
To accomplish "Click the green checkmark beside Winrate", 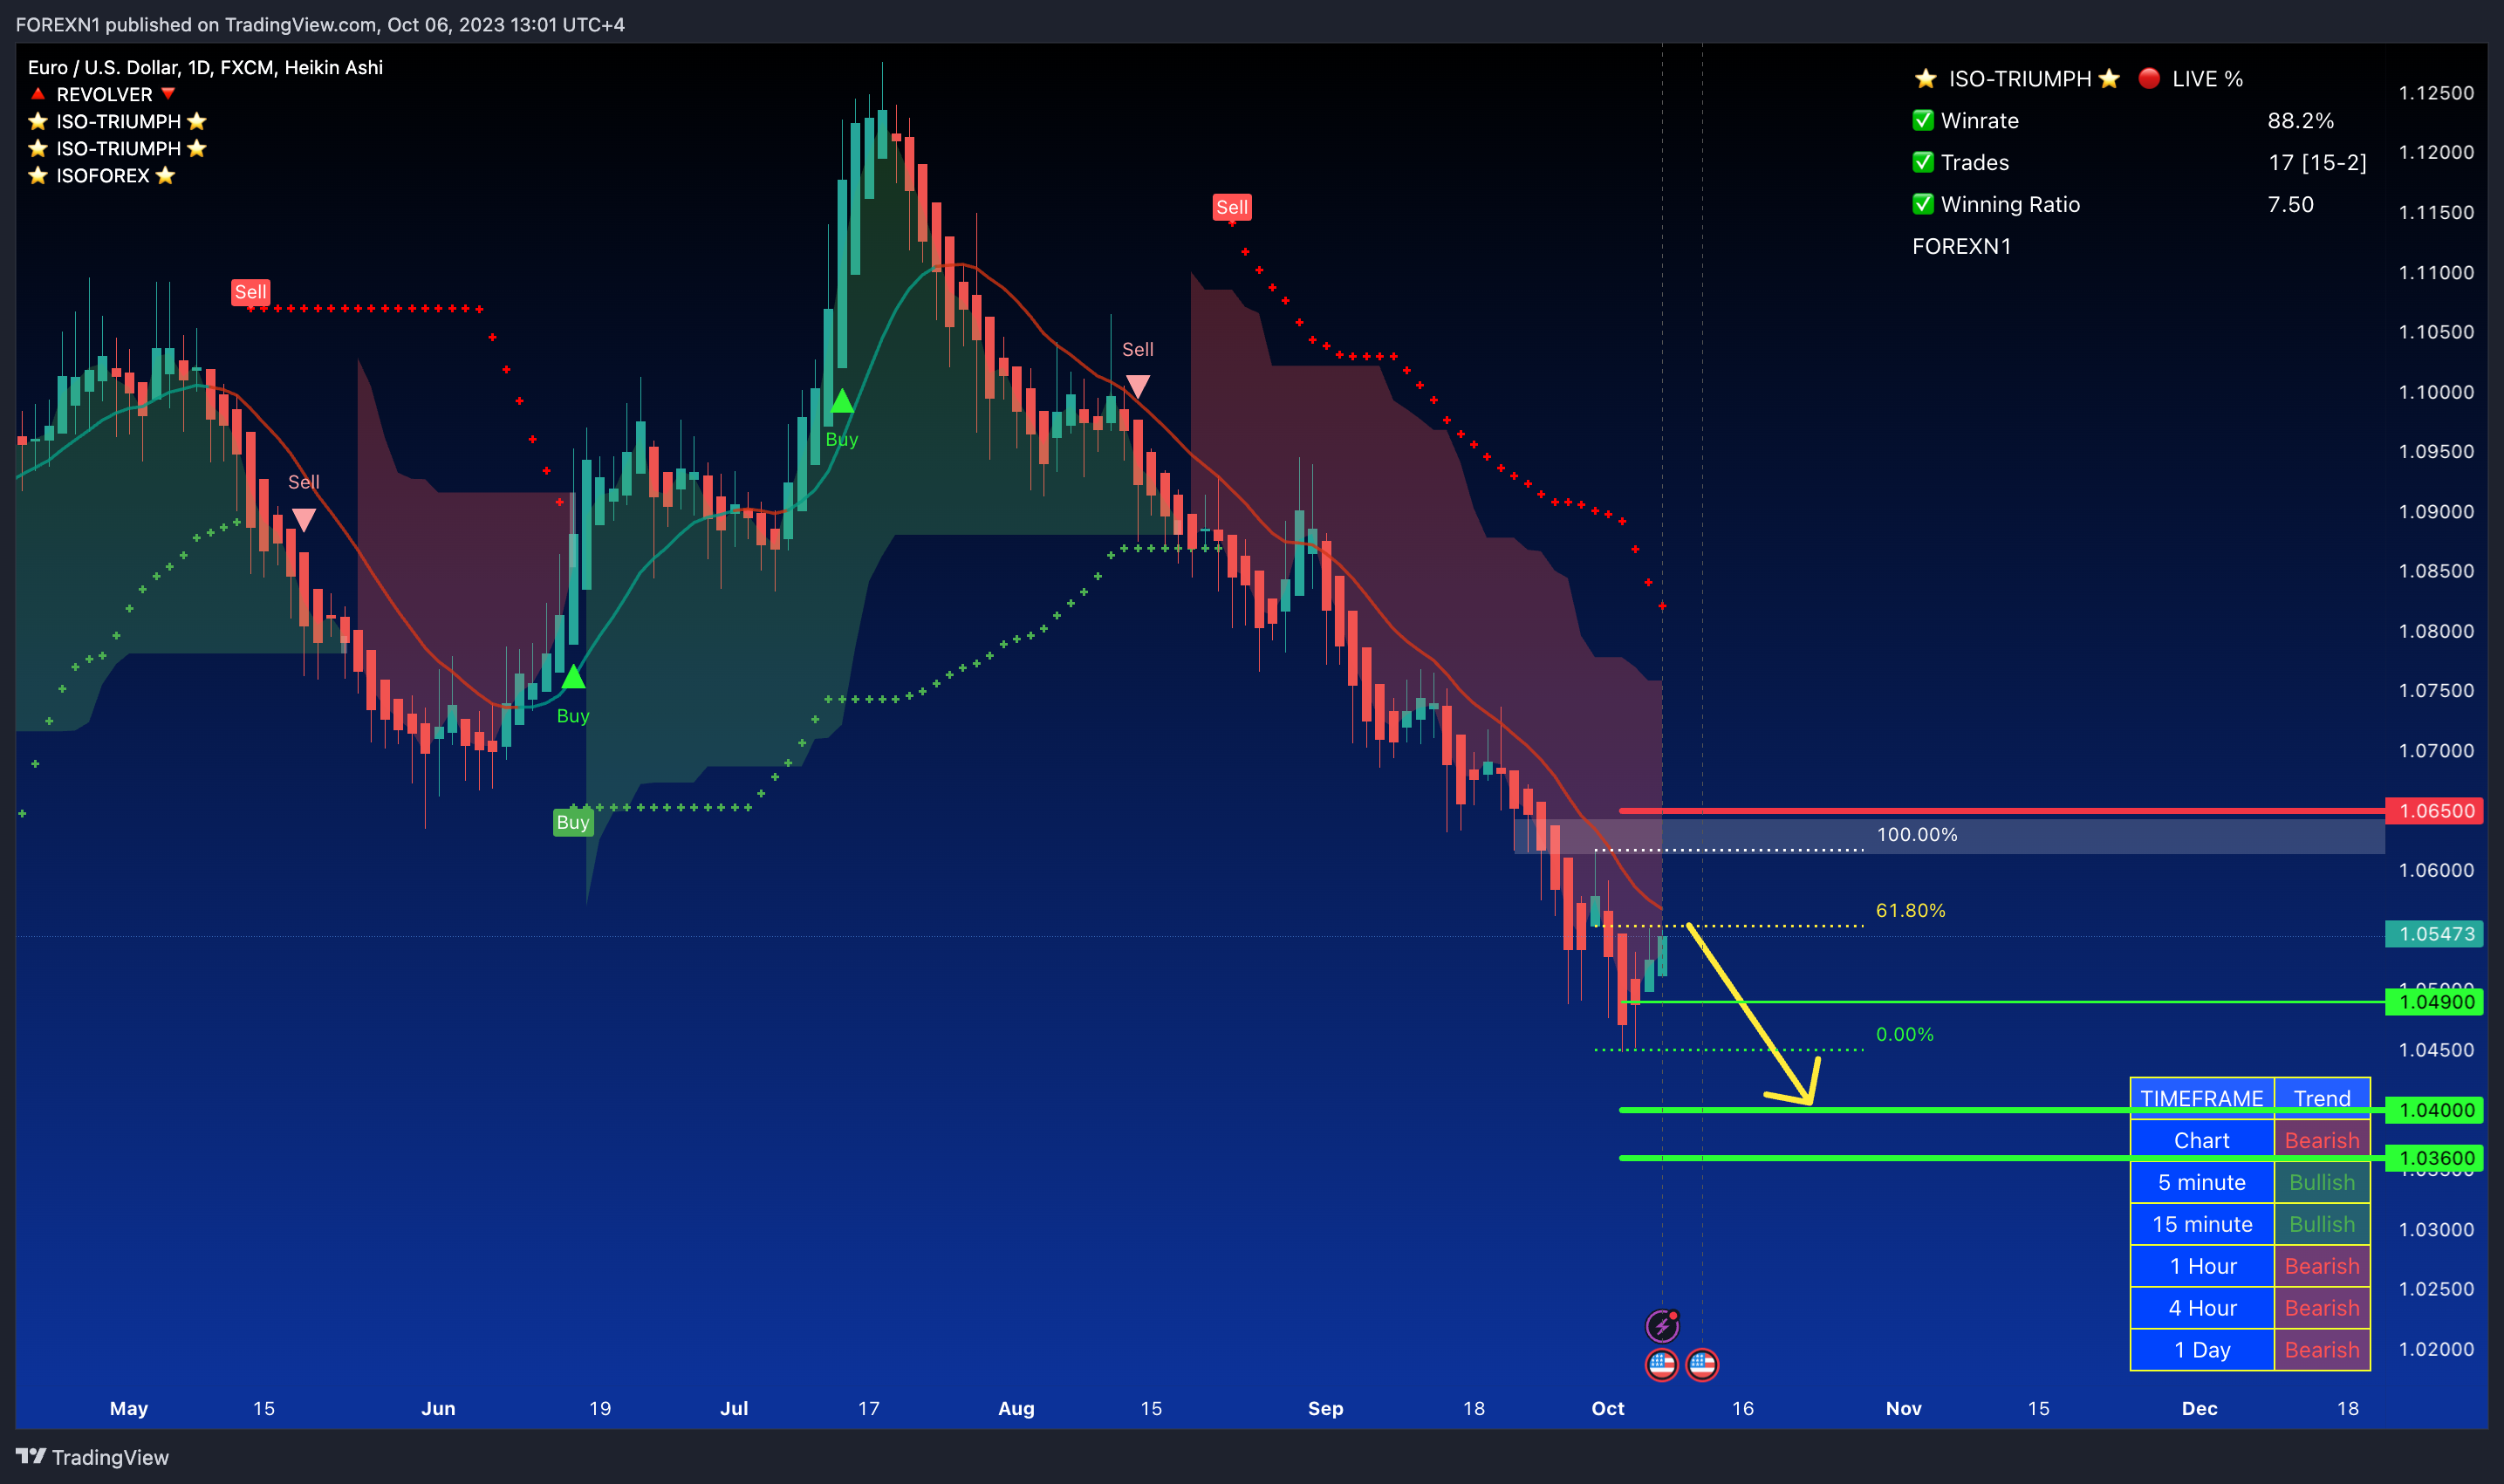I will tap(1923, 120).
